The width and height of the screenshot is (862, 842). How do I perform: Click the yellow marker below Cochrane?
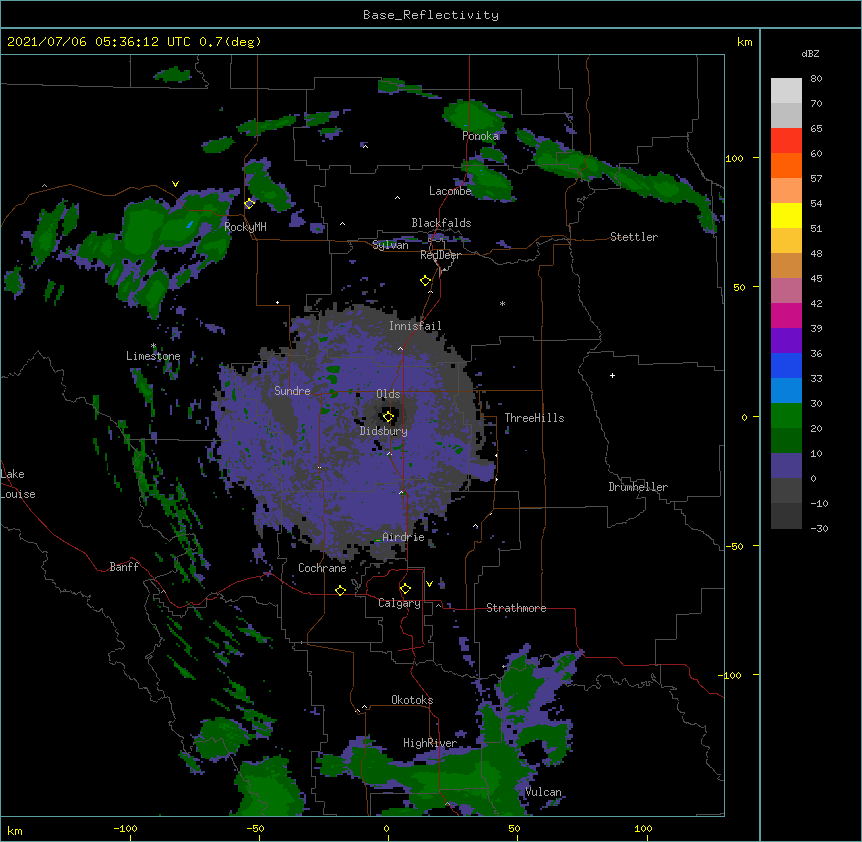click(340, 590)
